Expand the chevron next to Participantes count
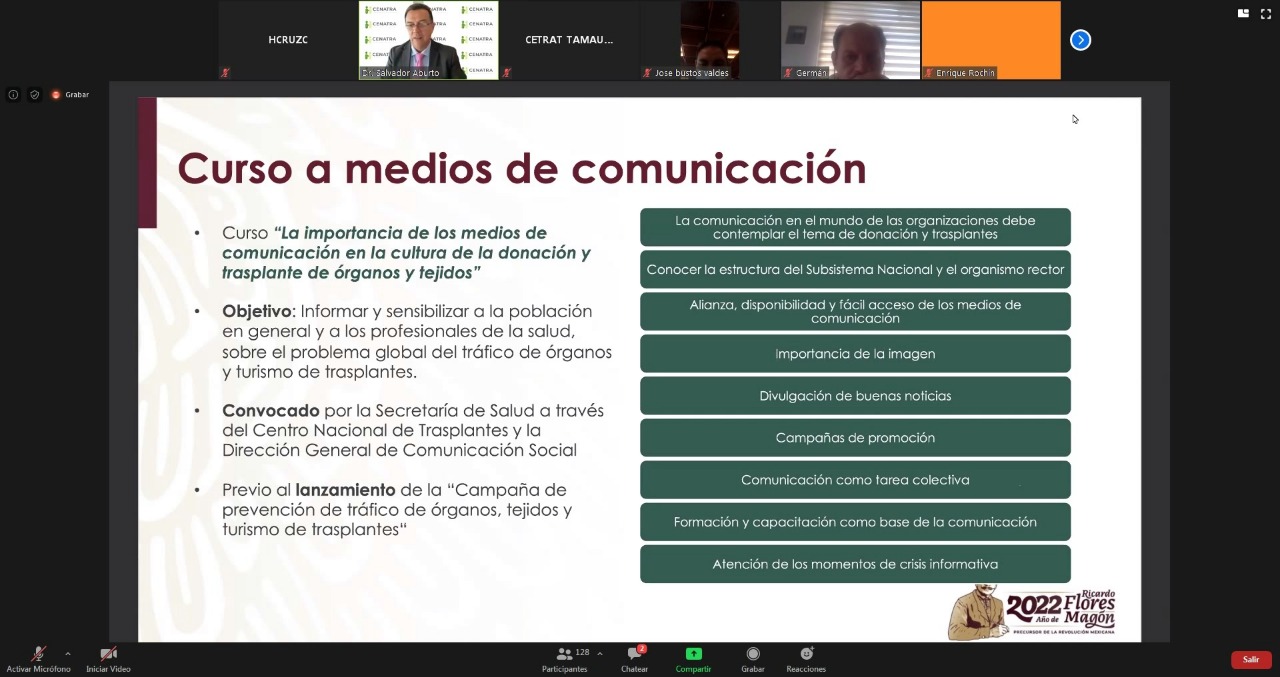 [x=600, y=653]
